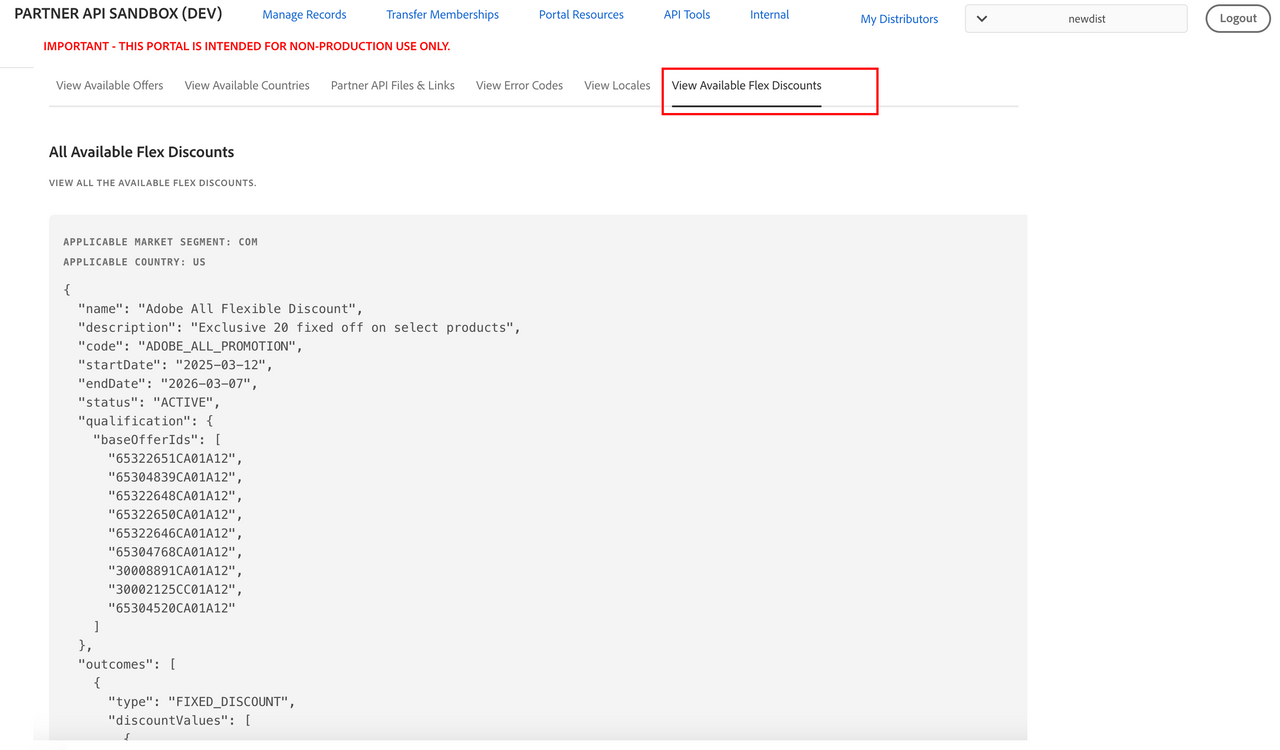Click offer ID 65304839CA01A12
This screenshot has width=1280, height=750.
(x=175, y=477)
